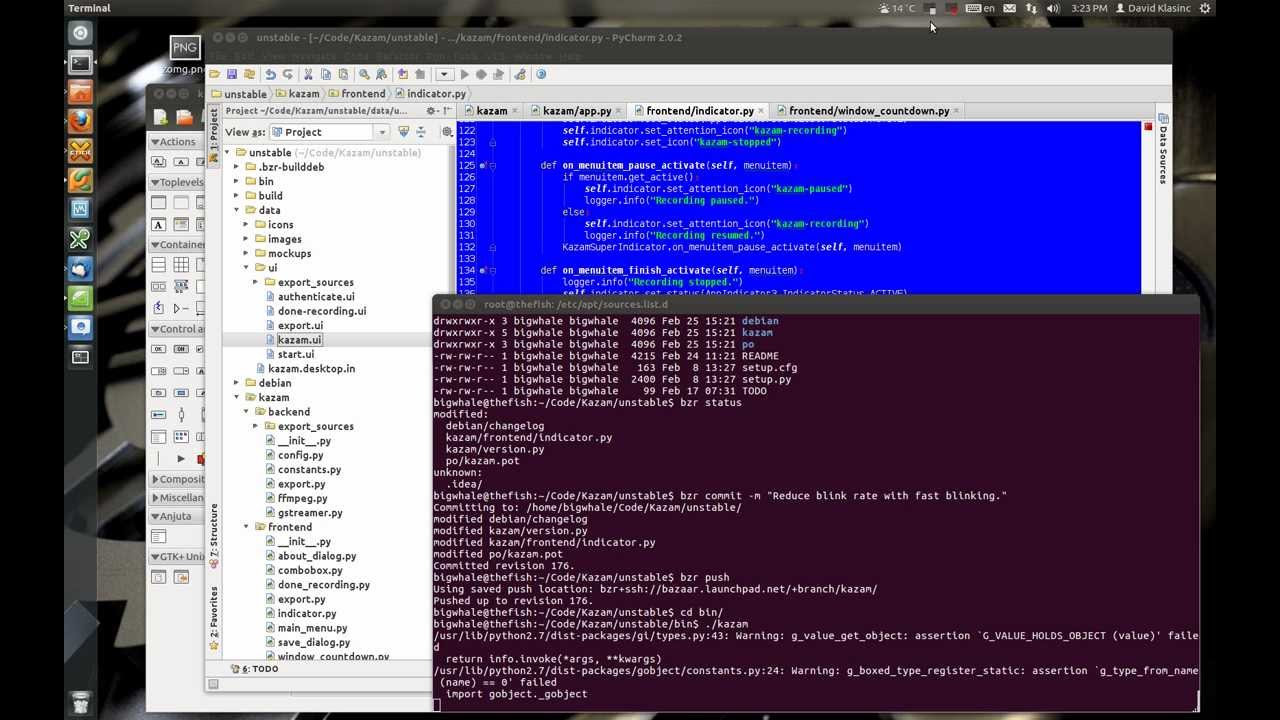The width and height of the screenshot is (1280, 720).
Task: Click the unstable breadcrumb in navigation bar
Action: point(239,94)
